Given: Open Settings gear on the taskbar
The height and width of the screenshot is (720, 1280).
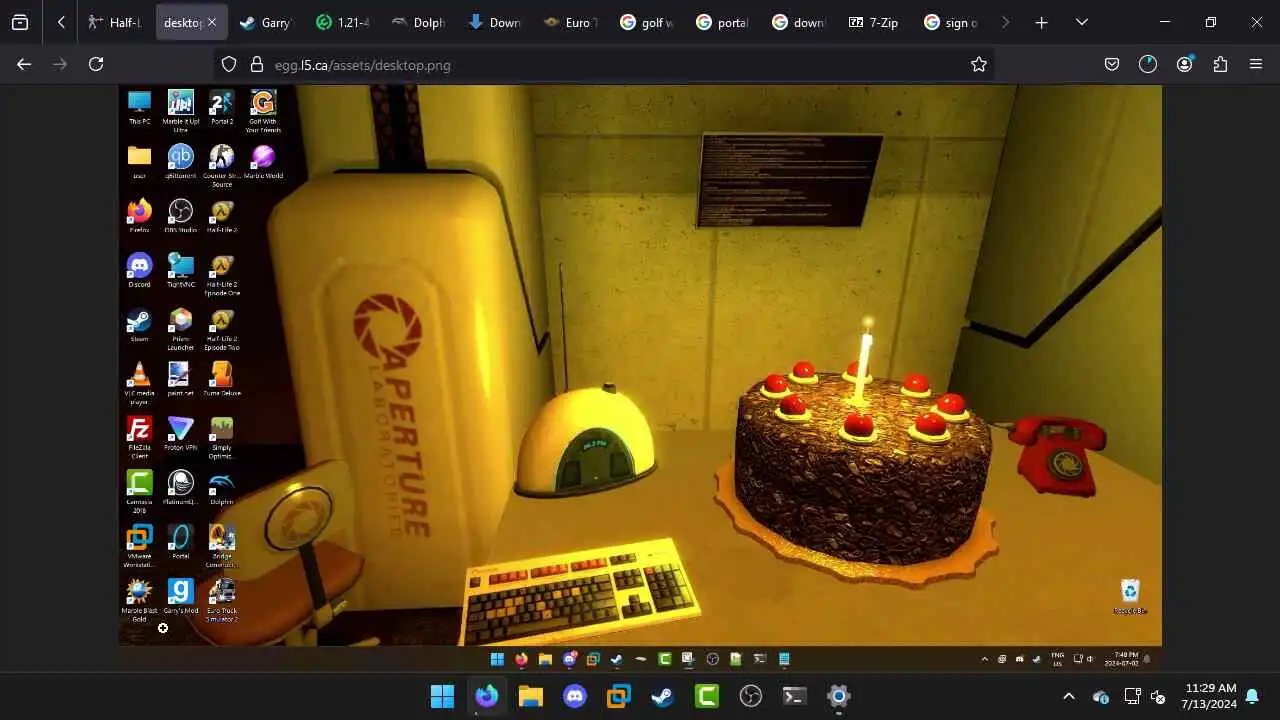Looking at the screenshot, I should click(x=838, y=696).
